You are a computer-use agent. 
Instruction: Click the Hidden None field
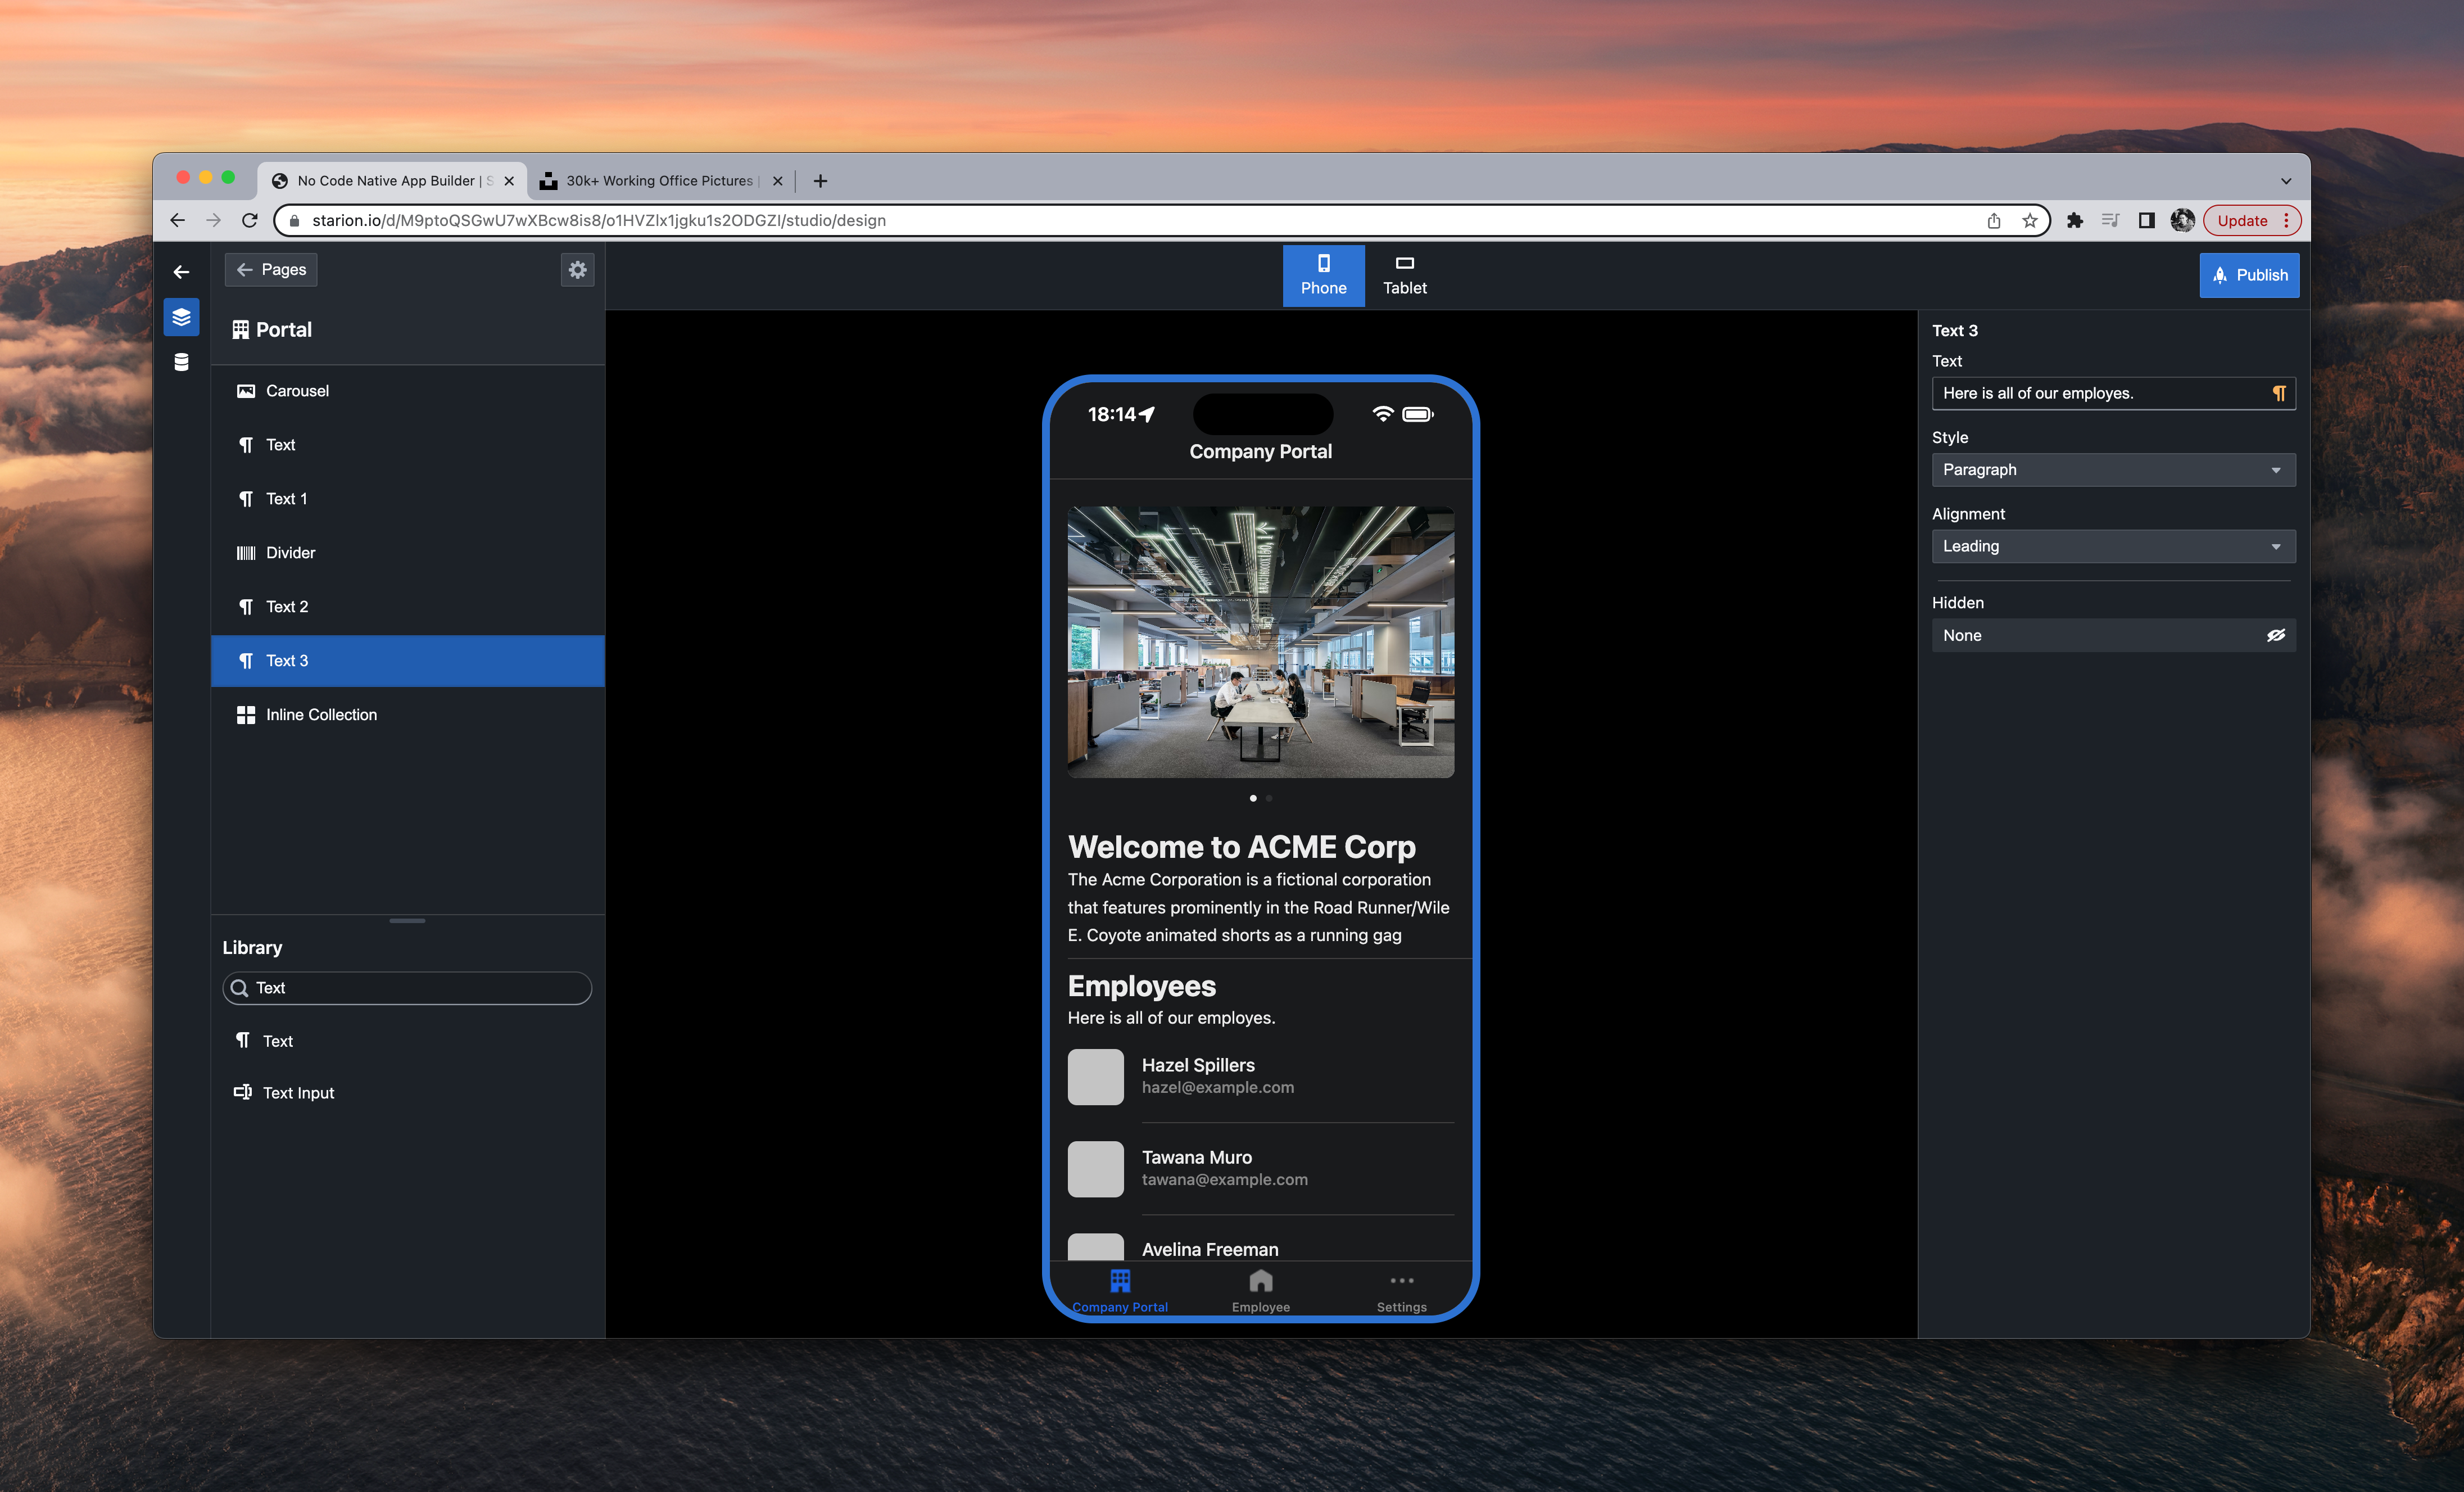[x=2113, y=635]
